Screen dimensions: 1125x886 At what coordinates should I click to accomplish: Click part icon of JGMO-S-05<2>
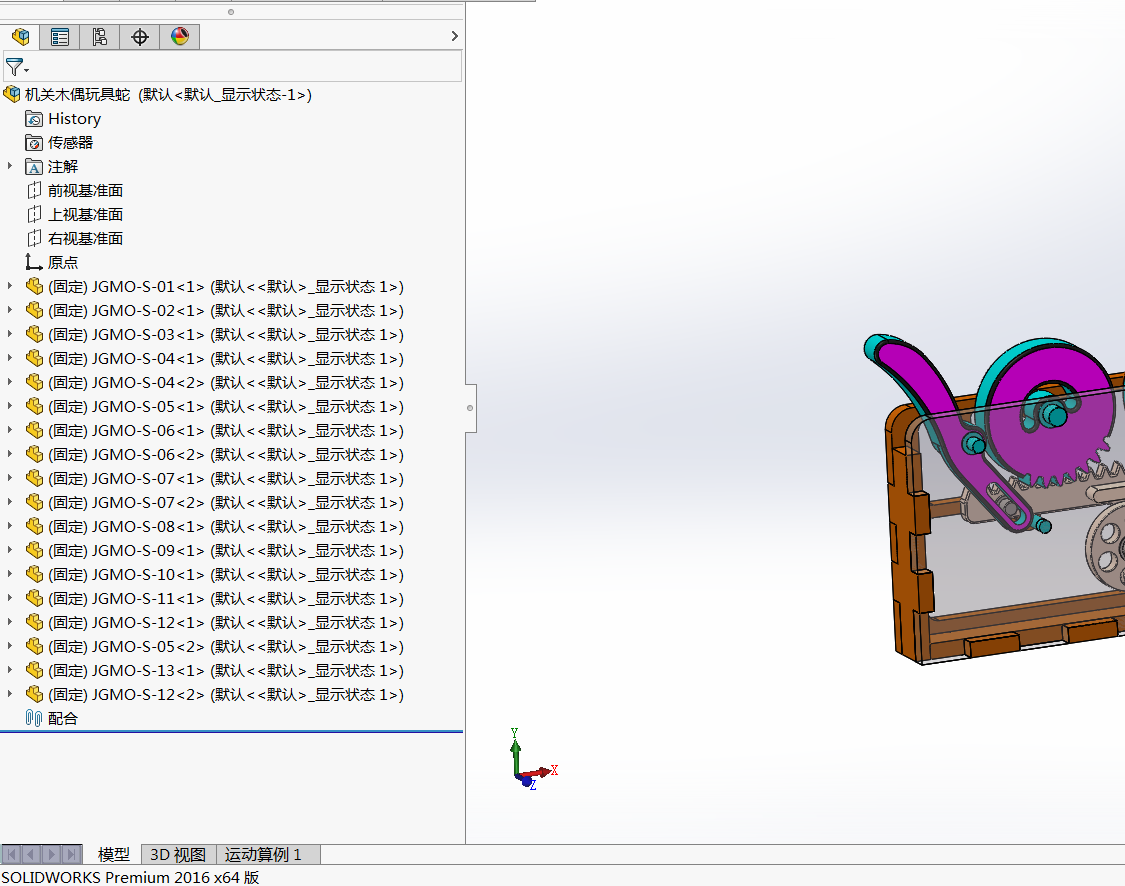click(x=34, y=646)
